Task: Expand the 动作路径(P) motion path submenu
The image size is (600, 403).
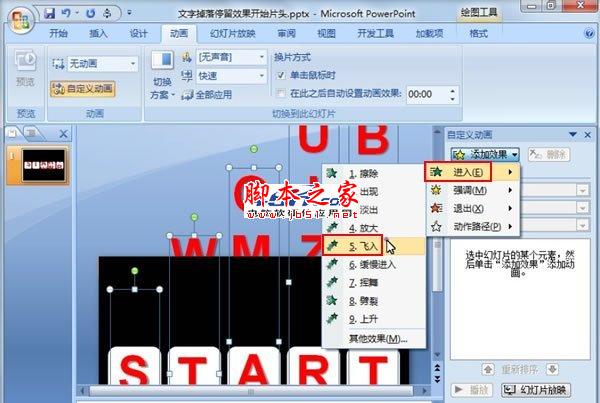Action: pos(473,227)
